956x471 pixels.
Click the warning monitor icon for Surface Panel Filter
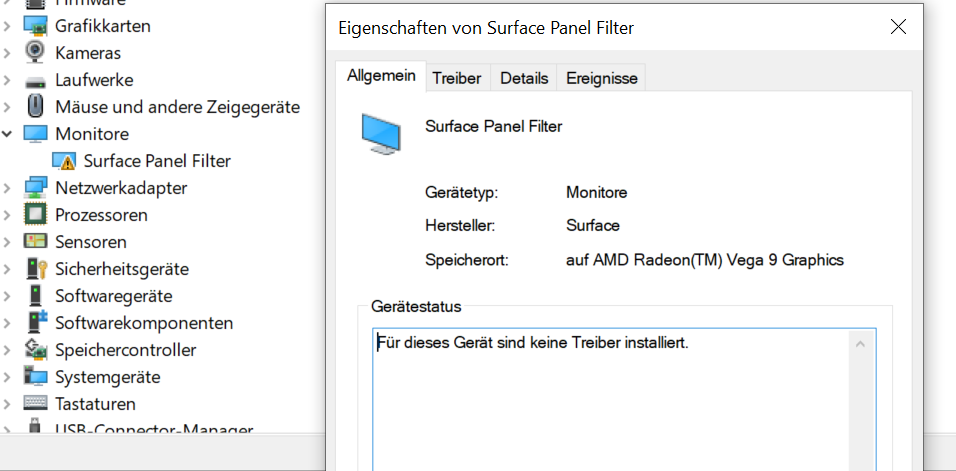pyautogui.click(x=64, y=161)
